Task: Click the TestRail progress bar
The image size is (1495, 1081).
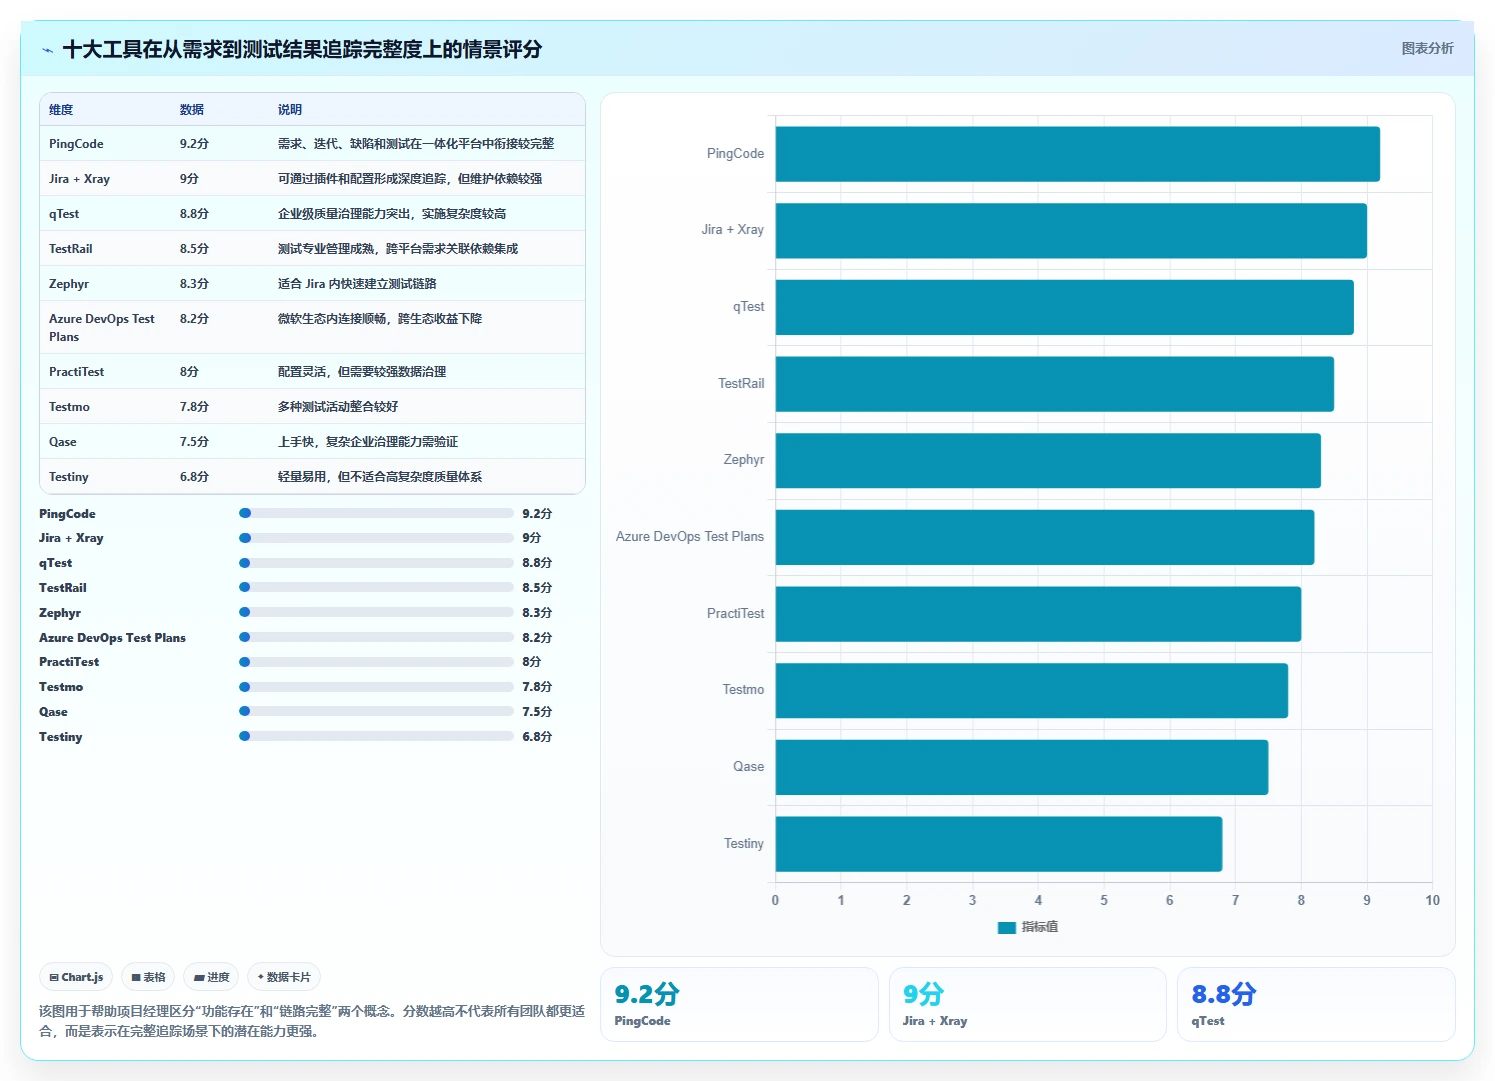Action: pyautogui.click(x=376, y=587)
